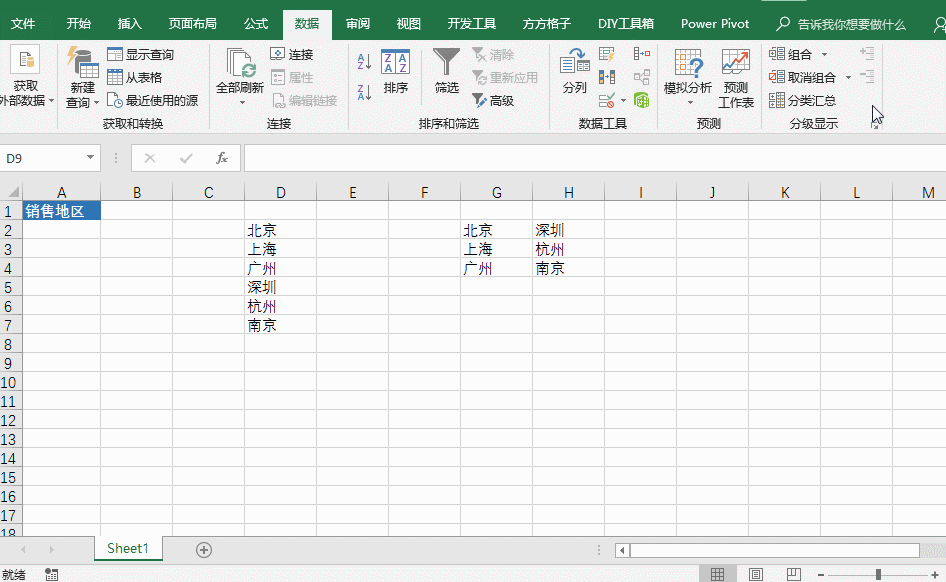The height and width of the screenshot is (582, 946).
Task: Switch to Page Layout view in status bar
Action: (755, 574)
